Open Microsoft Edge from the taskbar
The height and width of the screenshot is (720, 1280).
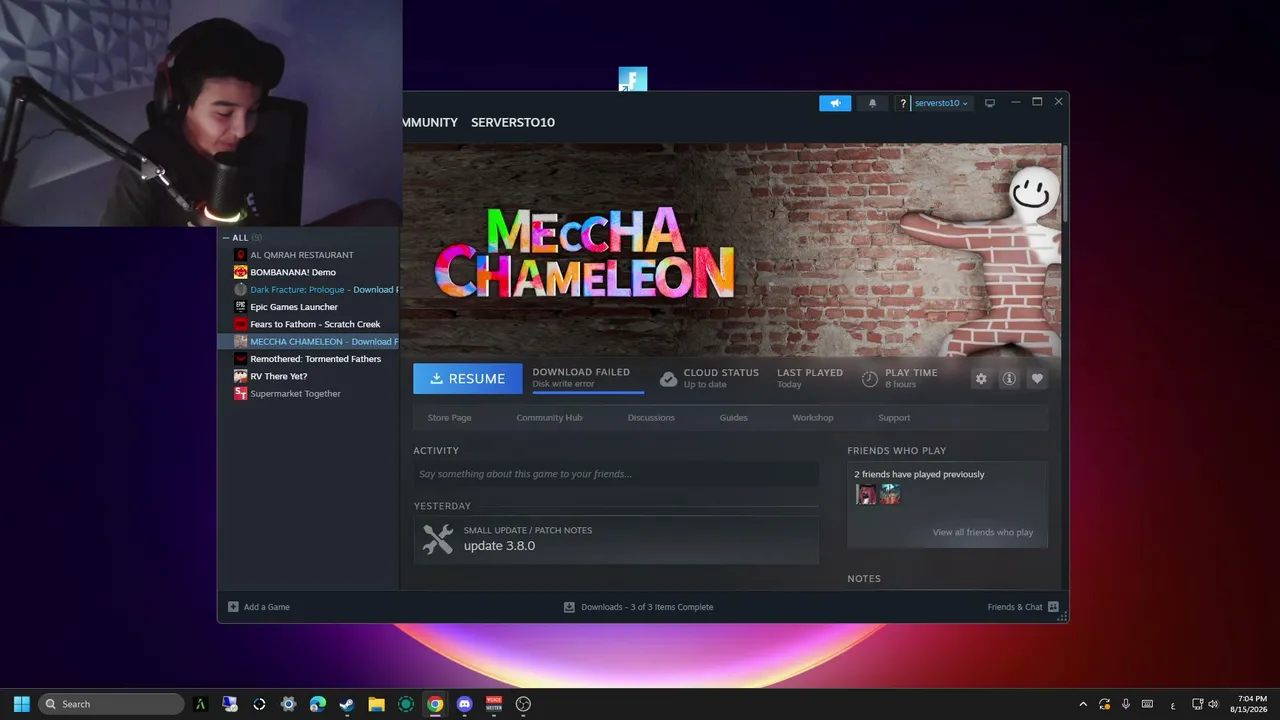pos(318,704)
